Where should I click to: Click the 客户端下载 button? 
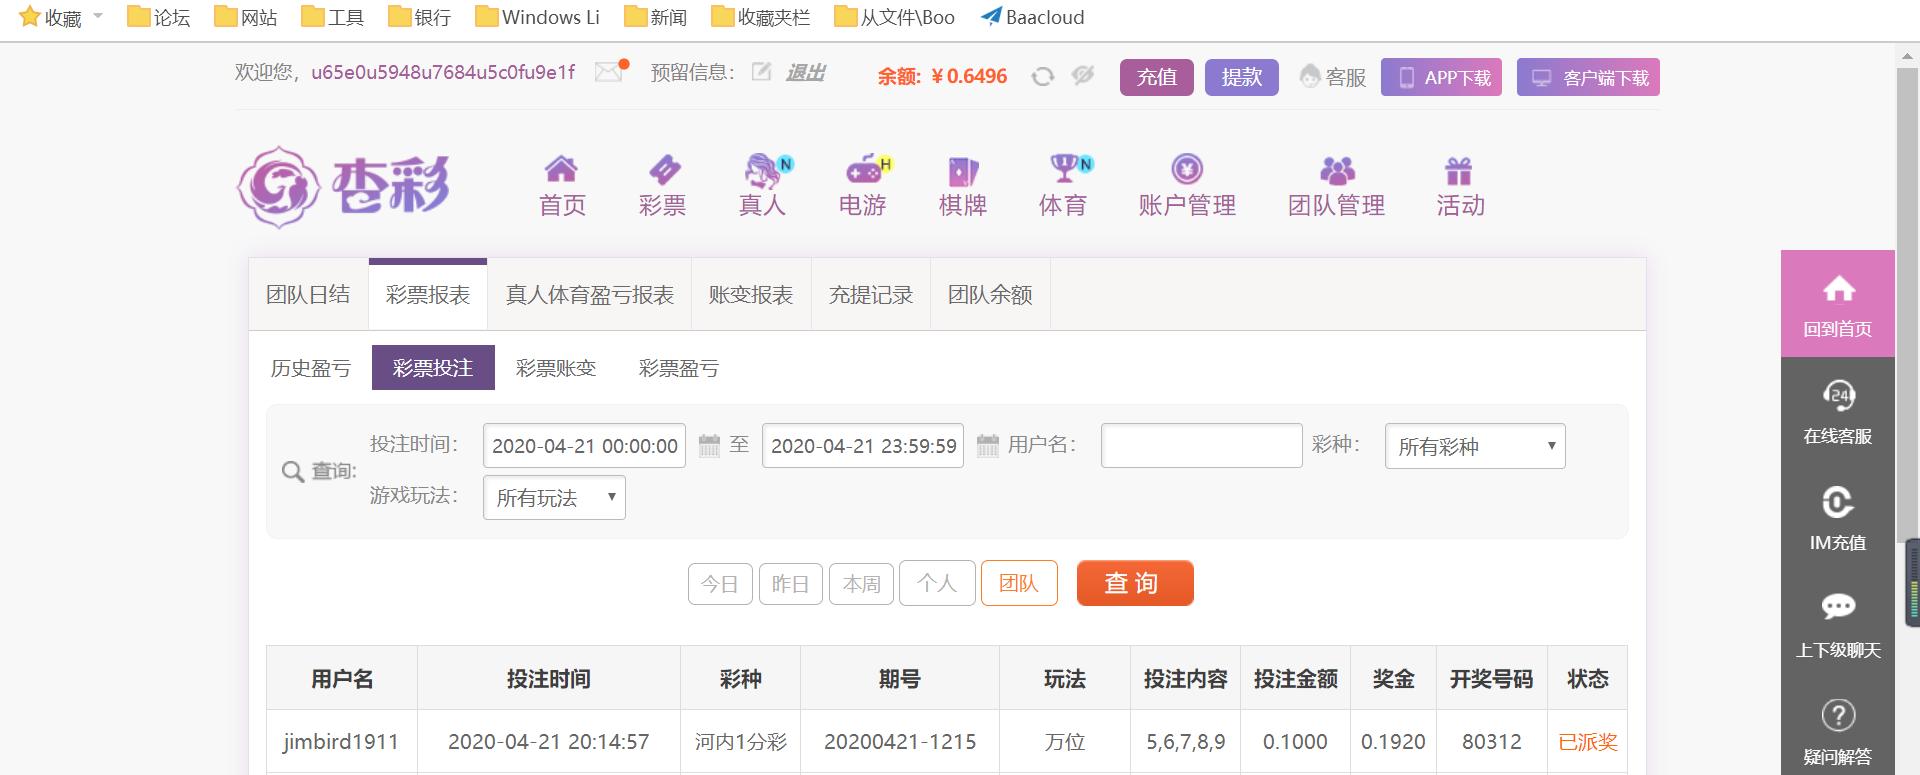pyautogui.click(x=1588, y=77)
